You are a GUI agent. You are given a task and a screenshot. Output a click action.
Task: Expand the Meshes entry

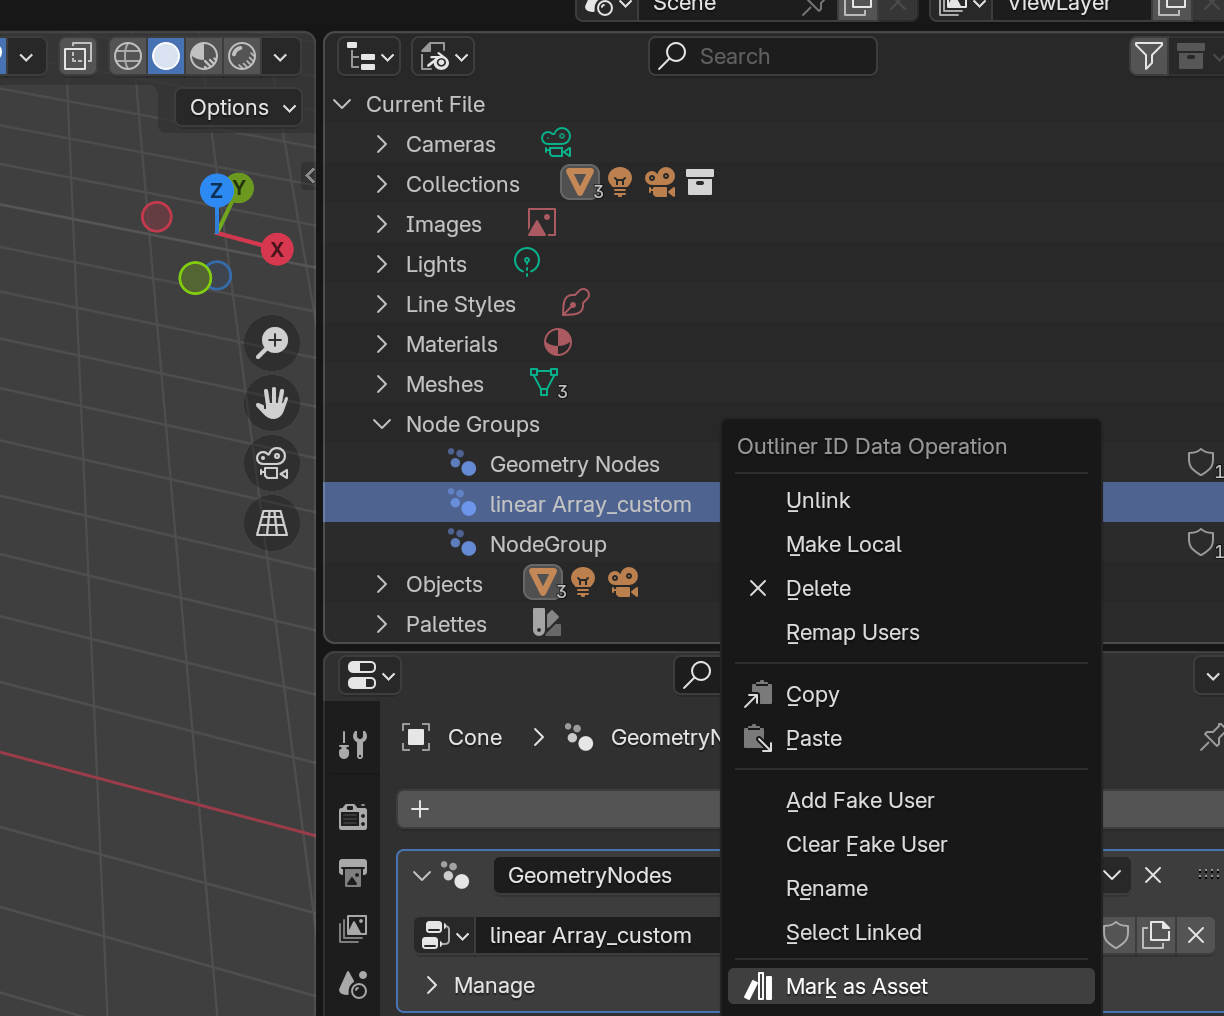(x=382, y=384)
